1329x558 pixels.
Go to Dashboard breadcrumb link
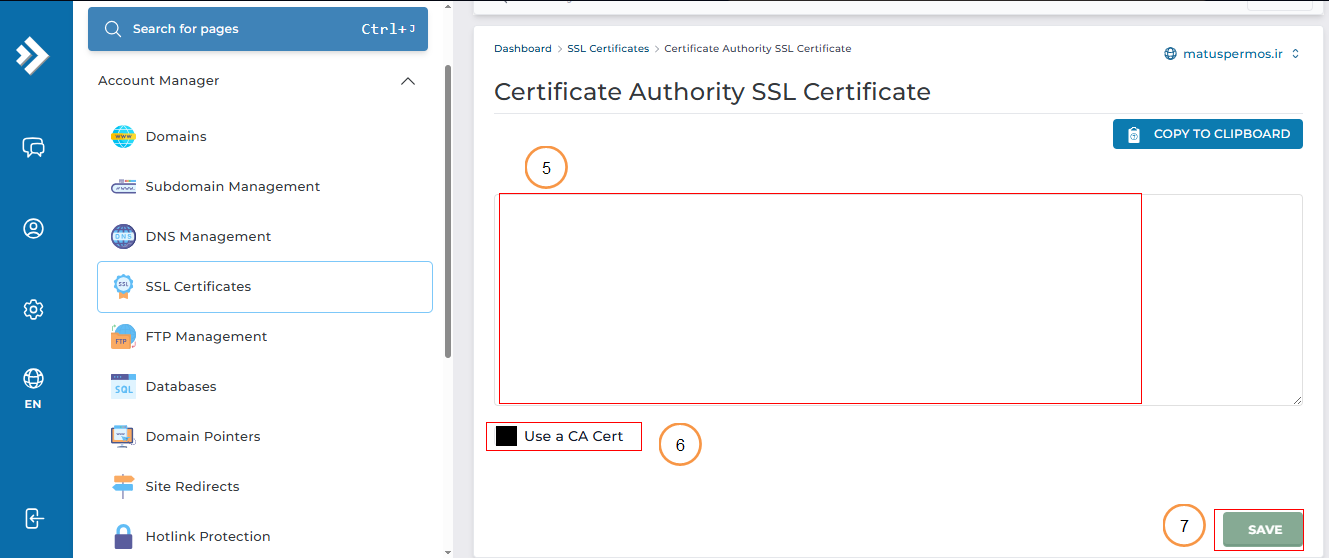(522, 48)
